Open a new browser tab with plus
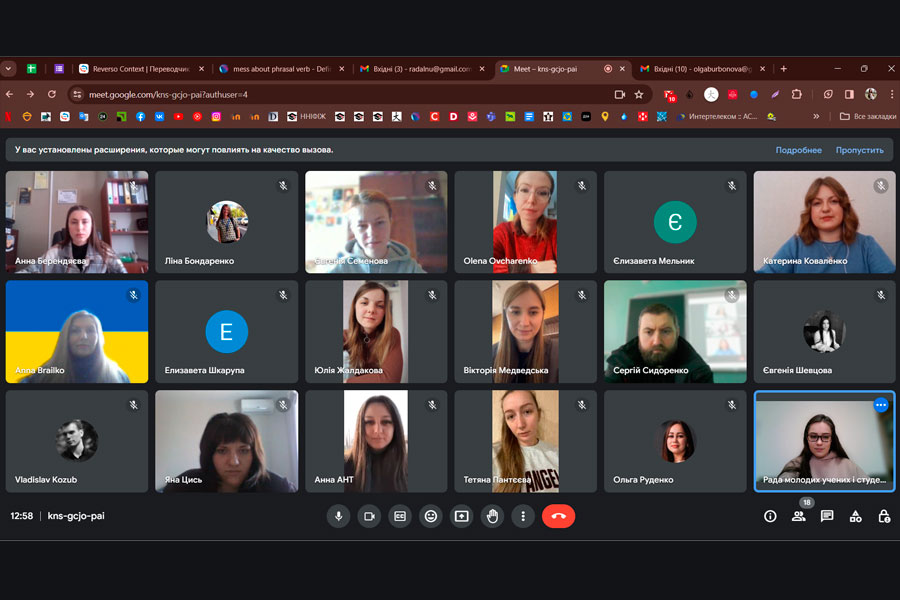This screenshot has height=600, width=900. coord(783,69)
